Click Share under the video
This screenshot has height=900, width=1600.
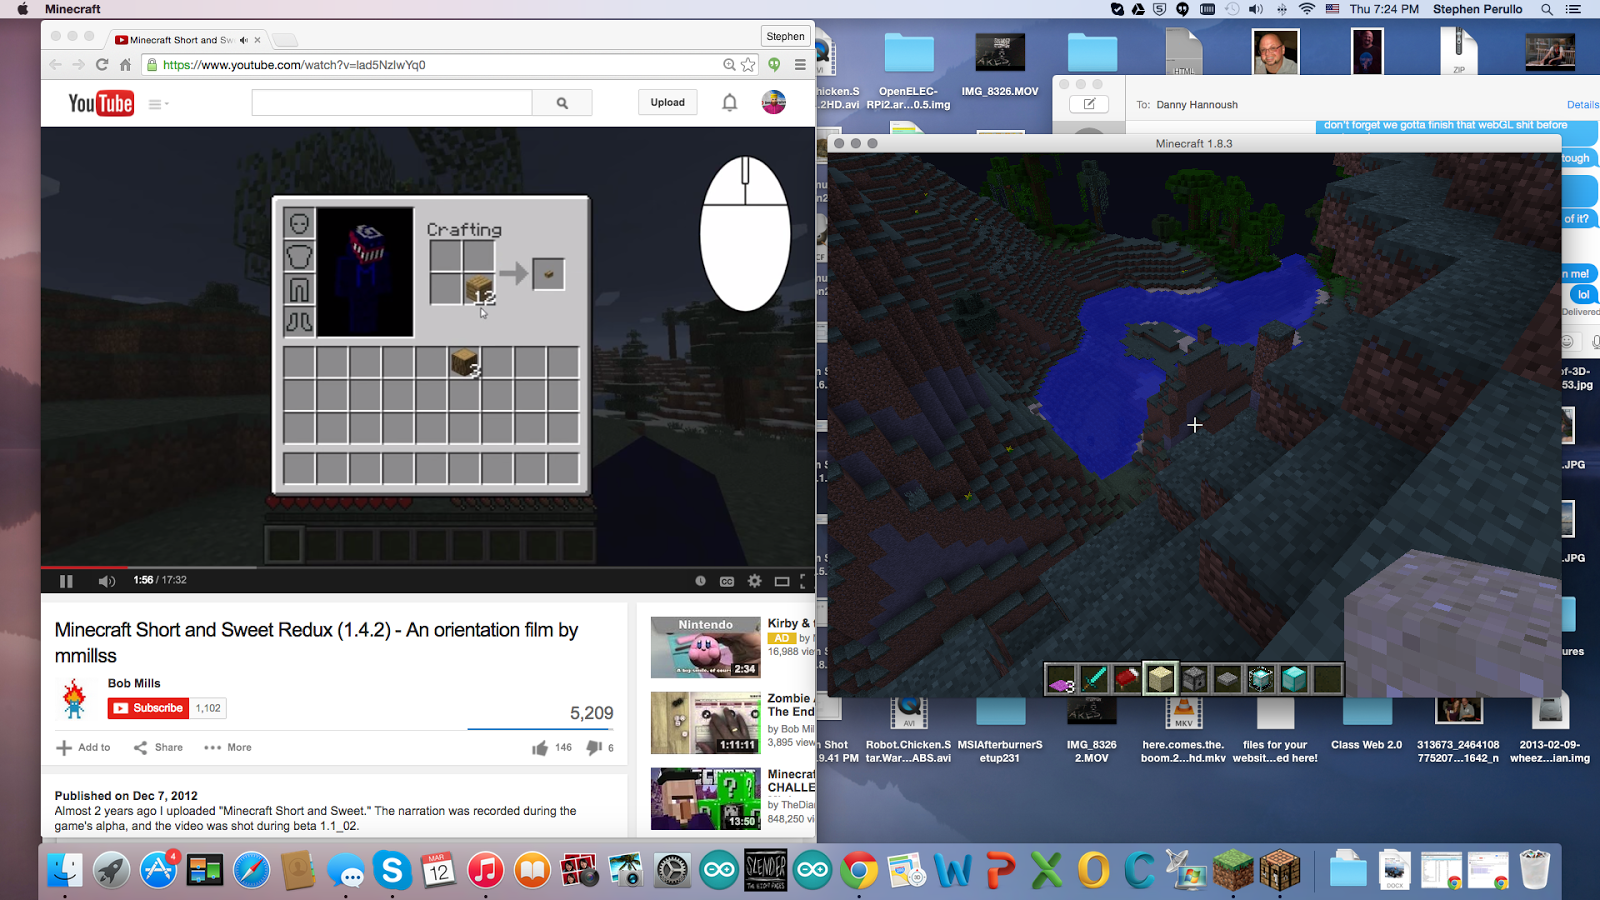click(158, 747)
